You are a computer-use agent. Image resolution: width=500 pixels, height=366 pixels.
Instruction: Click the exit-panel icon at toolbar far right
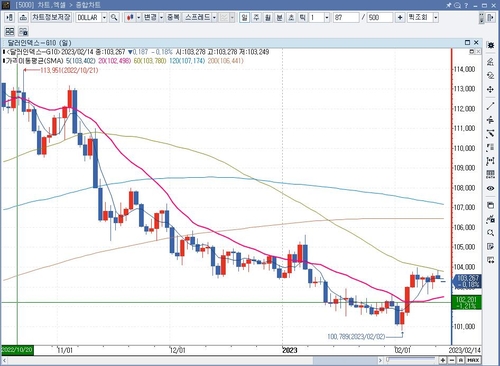[490, 18]
